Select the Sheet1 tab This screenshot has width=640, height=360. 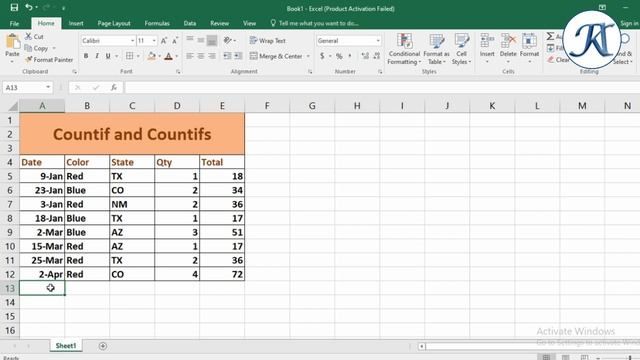click(x=66, y=346)
